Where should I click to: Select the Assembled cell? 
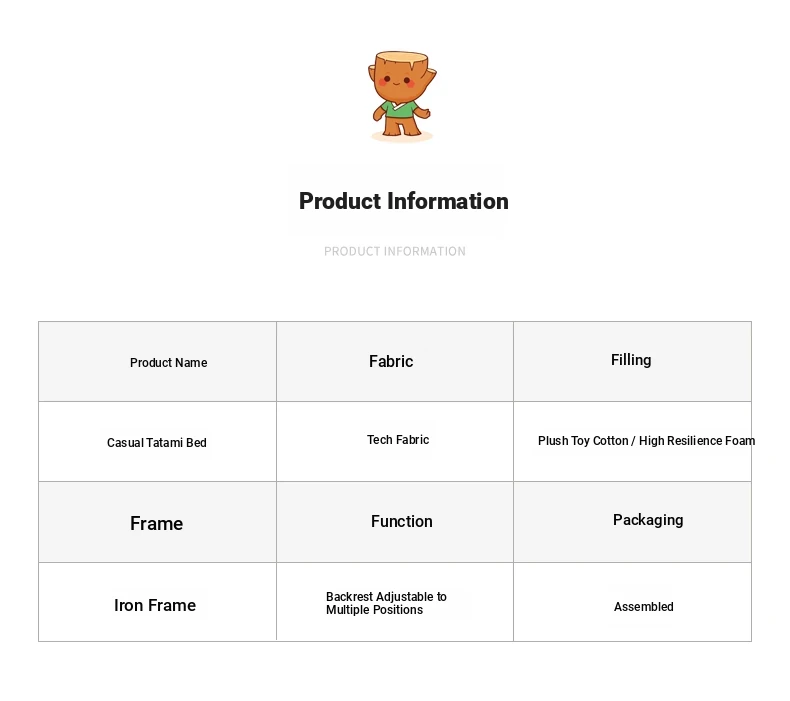[633, 602]
